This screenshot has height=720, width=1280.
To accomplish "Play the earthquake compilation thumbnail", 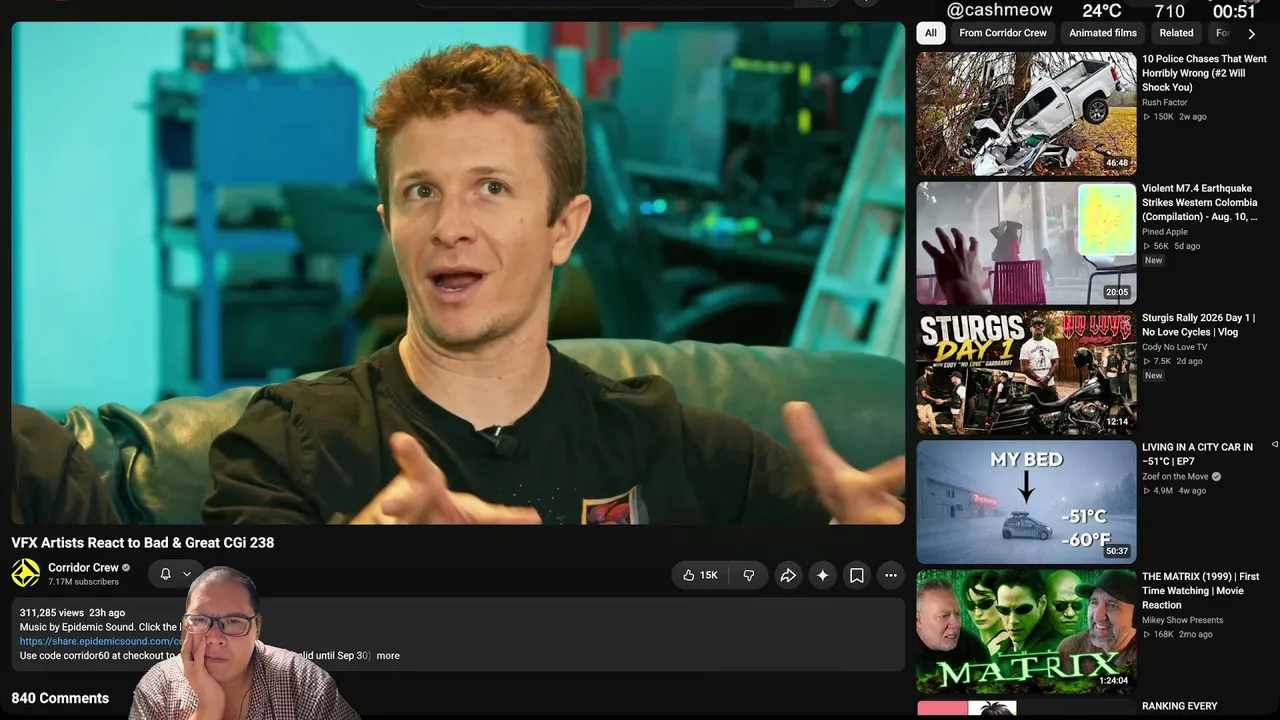I will 1026,243.
